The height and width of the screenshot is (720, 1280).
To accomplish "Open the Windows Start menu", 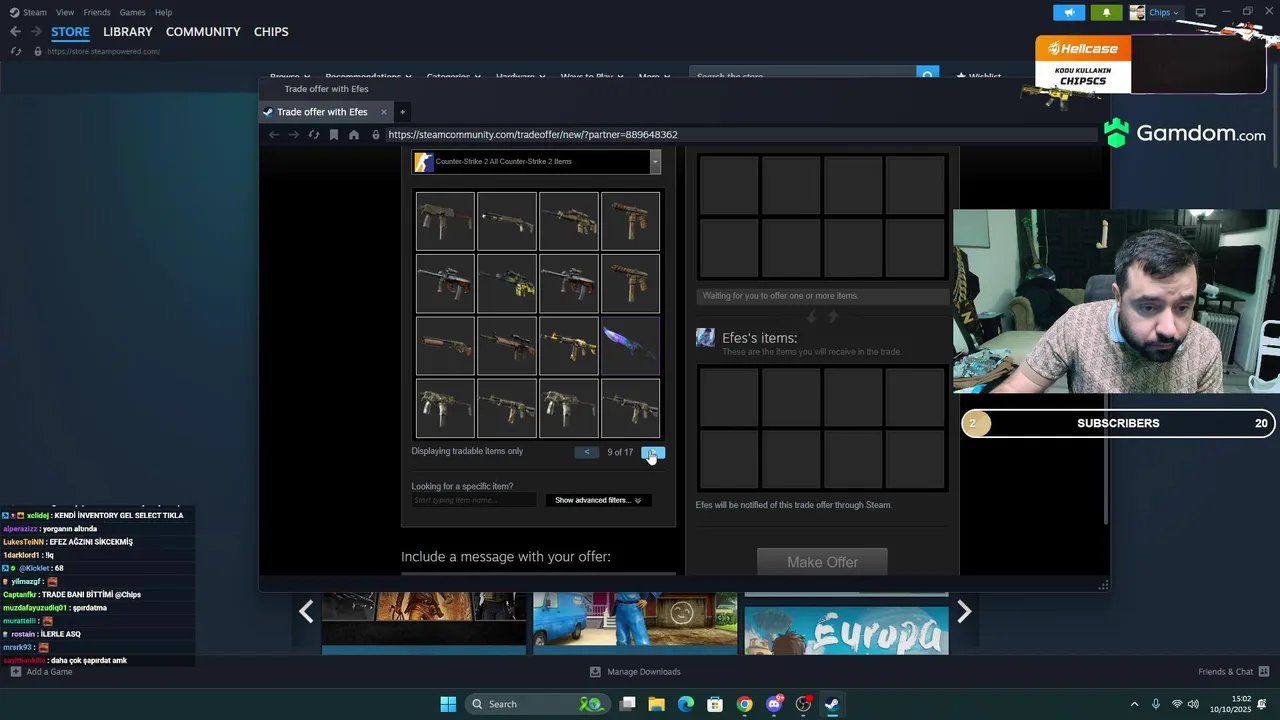I will [x=448, y=704].
